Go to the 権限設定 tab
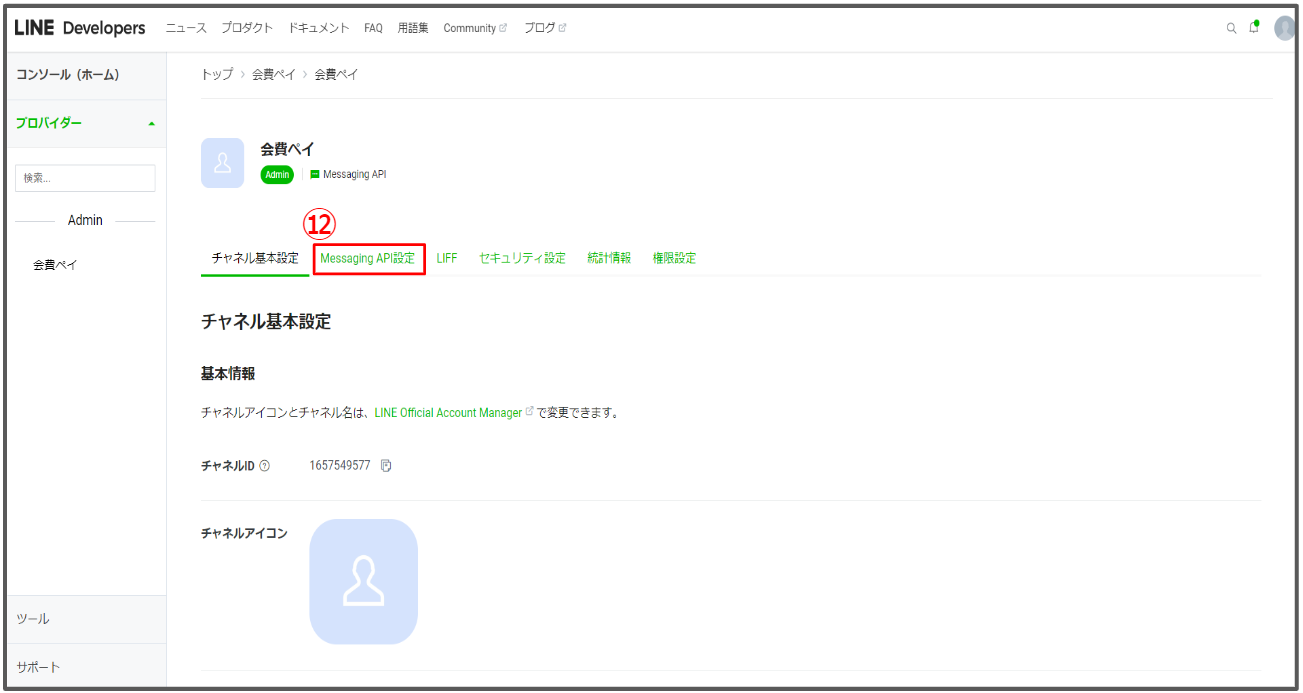1303x693 pixels. tap(674, 258)
